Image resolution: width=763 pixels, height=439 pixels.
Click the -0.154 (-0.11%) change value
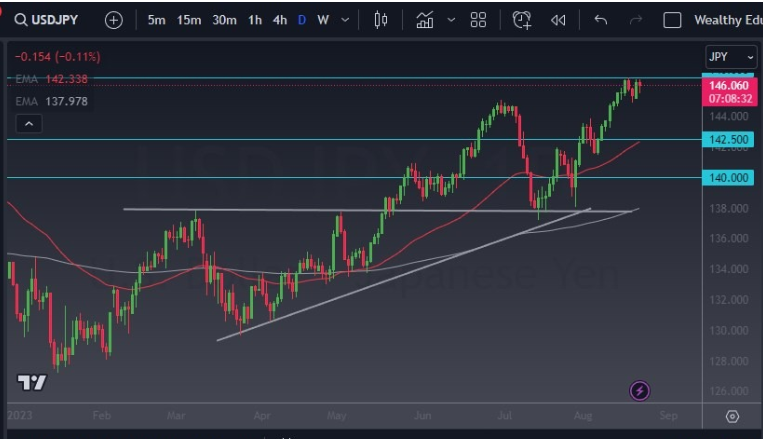(58, 57)
